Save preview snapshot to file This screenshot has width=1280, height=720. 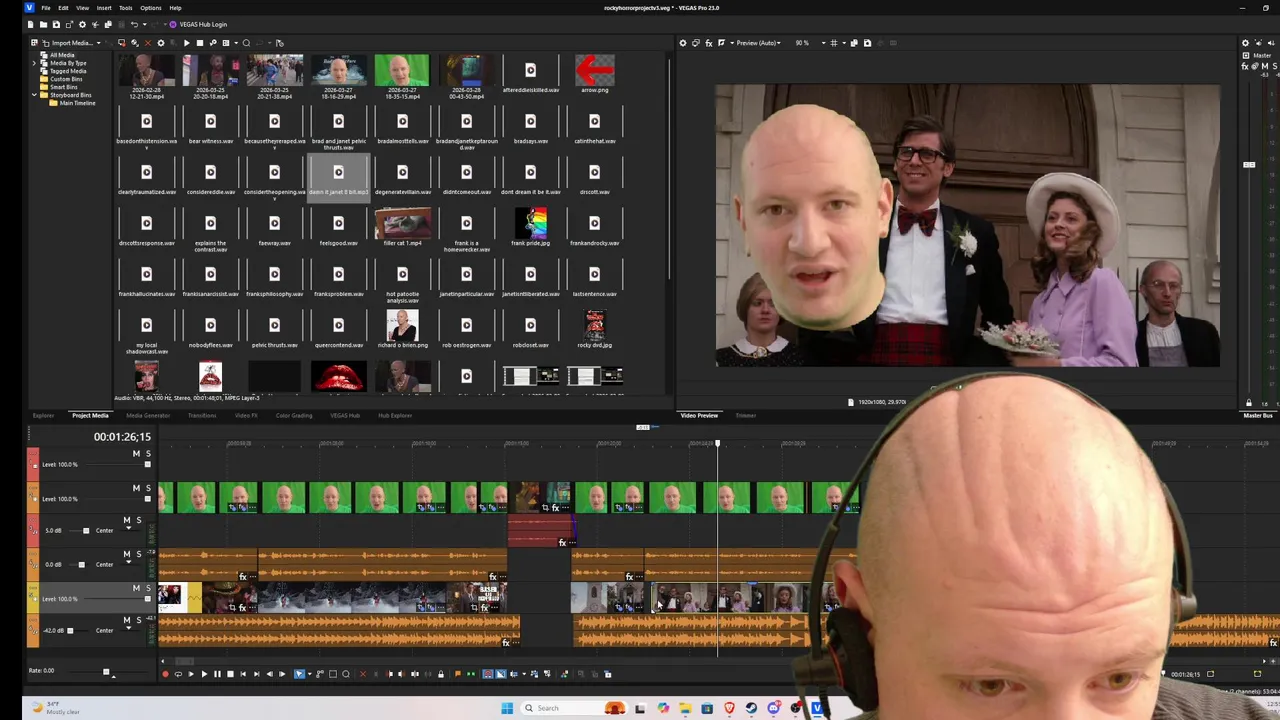click(x=867, y=43)
